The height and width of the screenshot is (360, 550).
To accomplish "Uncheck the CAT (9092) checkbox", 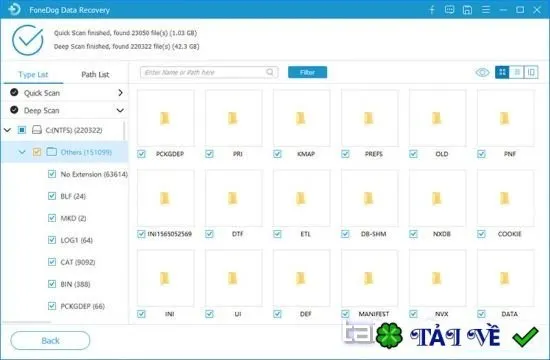I will pyautogui.click(x=52, y=262).
